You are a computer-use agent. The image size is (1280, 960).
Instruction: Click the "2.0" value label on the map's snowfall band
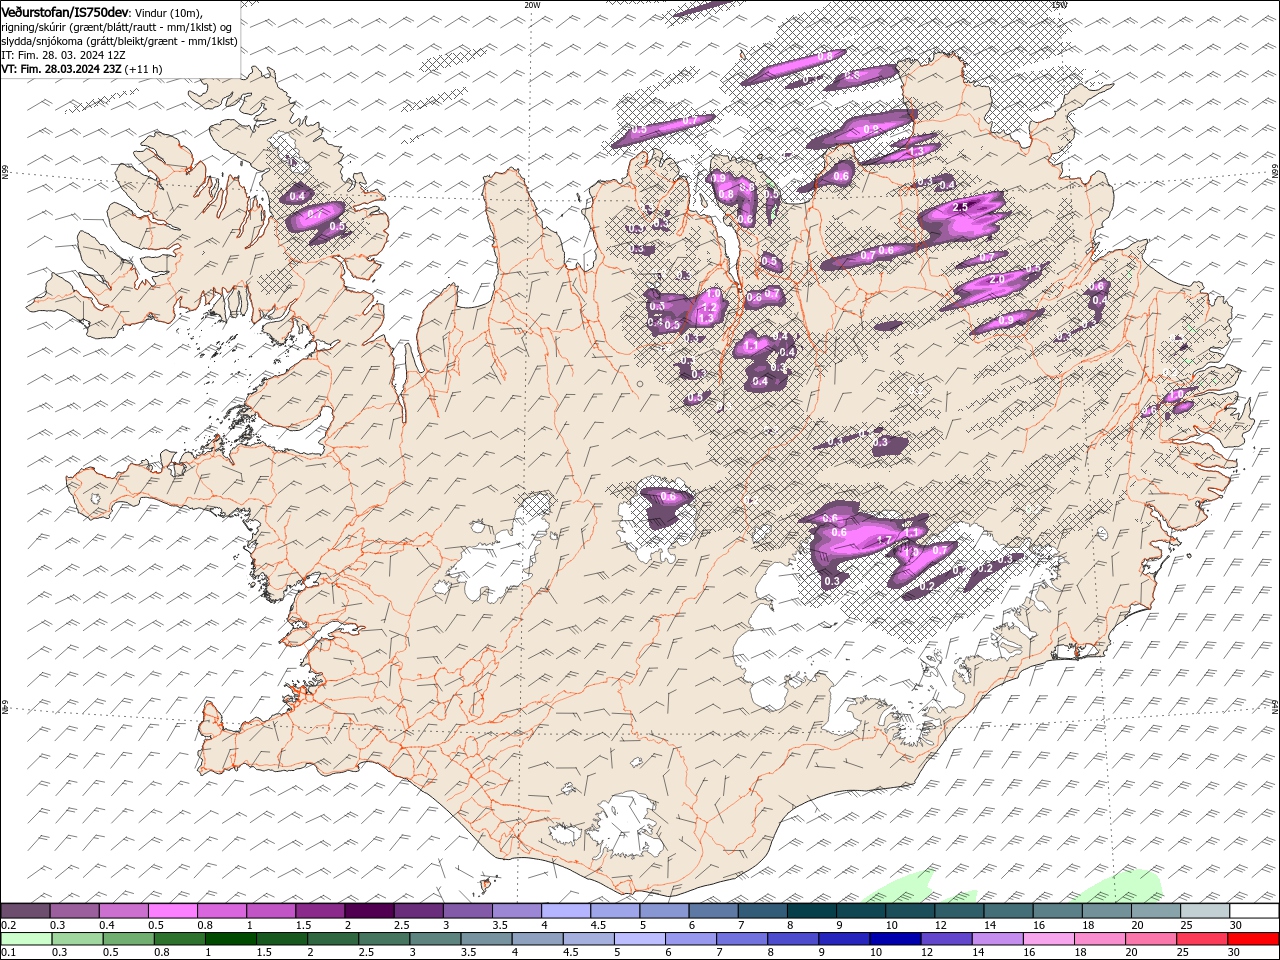tap(996, 280)
